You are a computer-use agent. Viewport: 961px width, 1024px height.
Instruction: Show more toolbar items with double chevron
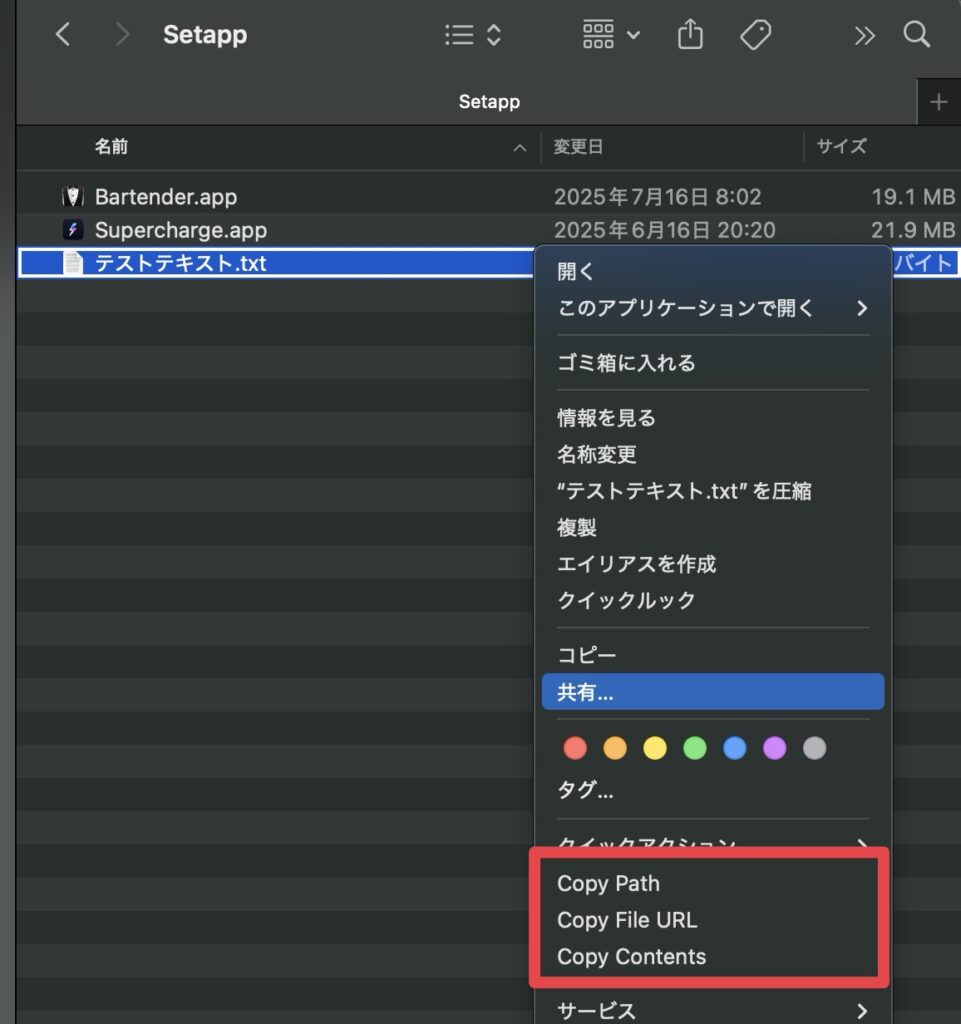[x=864, y=35]
